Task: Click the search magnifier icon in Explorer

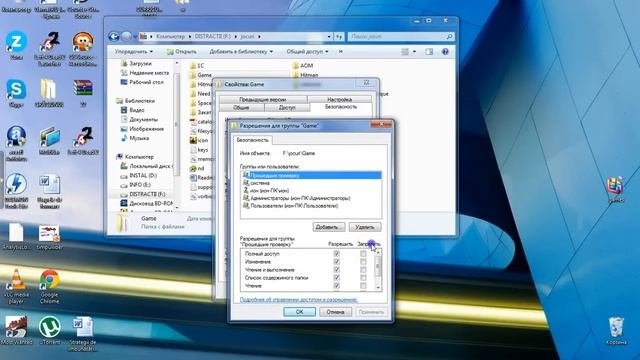Action: point(449,37)
